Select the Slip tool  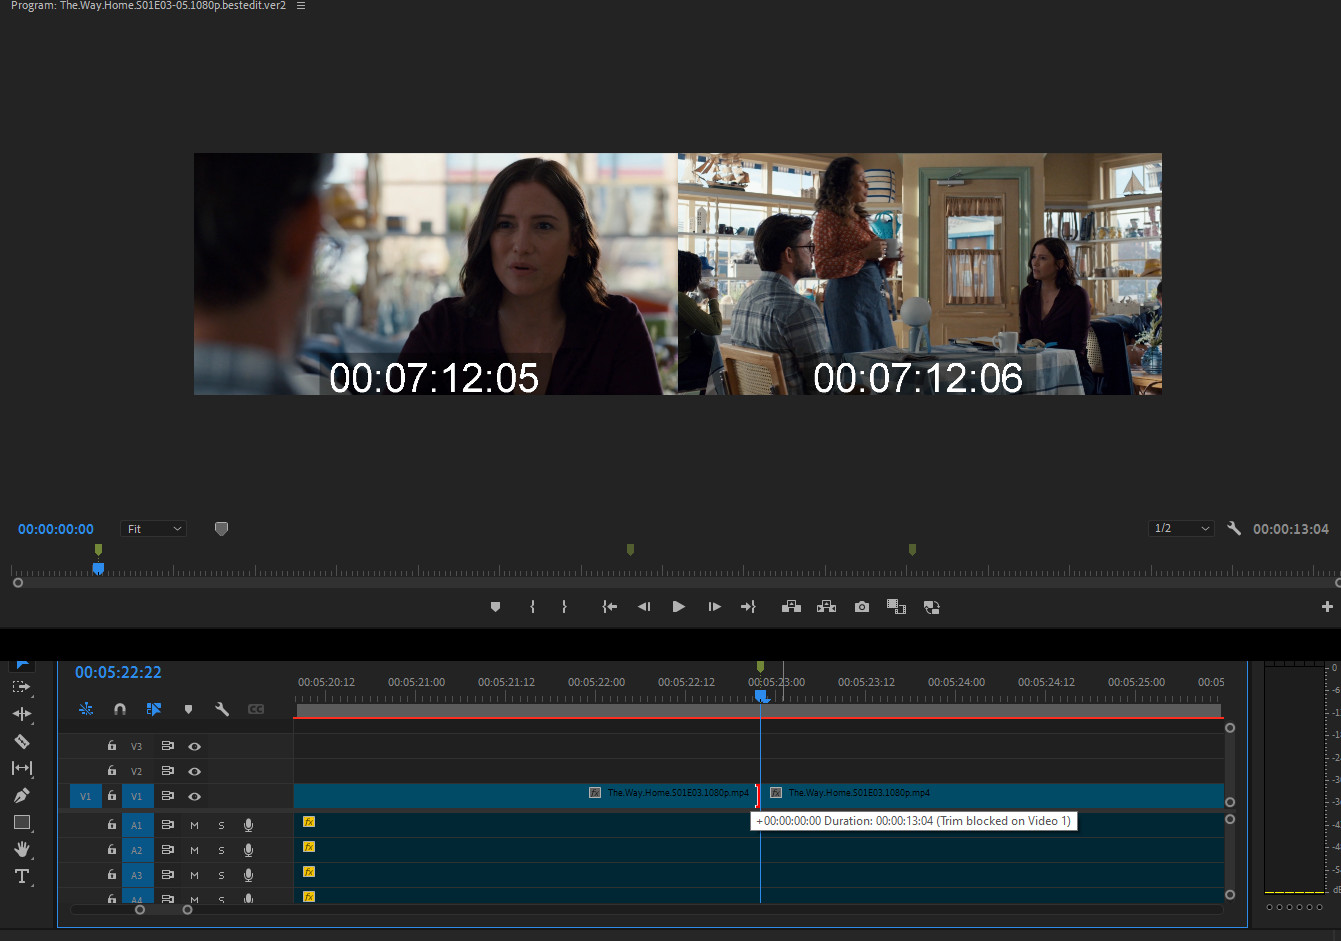21,768
